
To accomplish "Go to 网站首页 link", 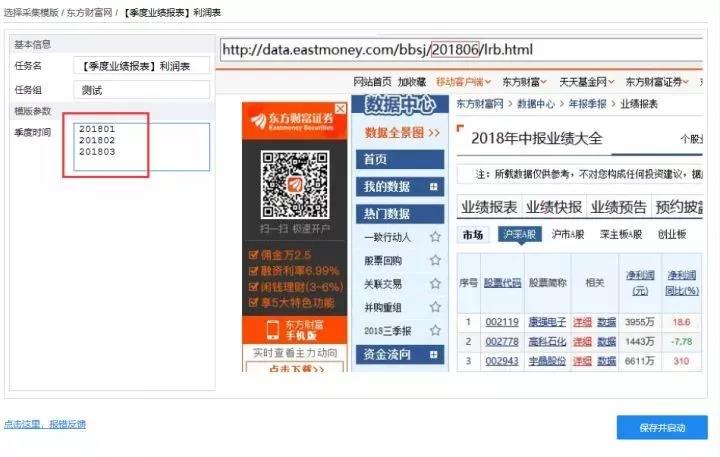I will (372, 82).
